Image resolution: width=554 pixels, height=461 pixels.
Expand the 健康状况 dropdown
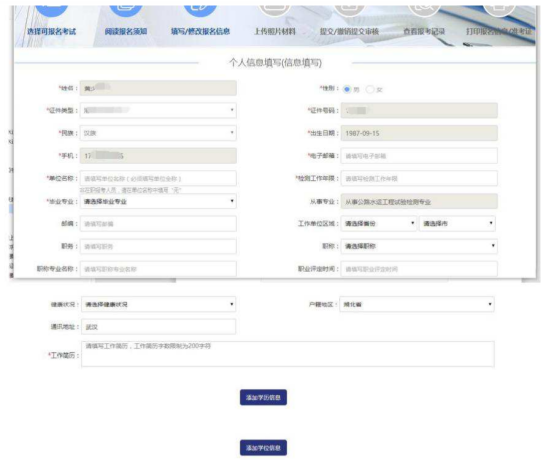pos(158,304)
